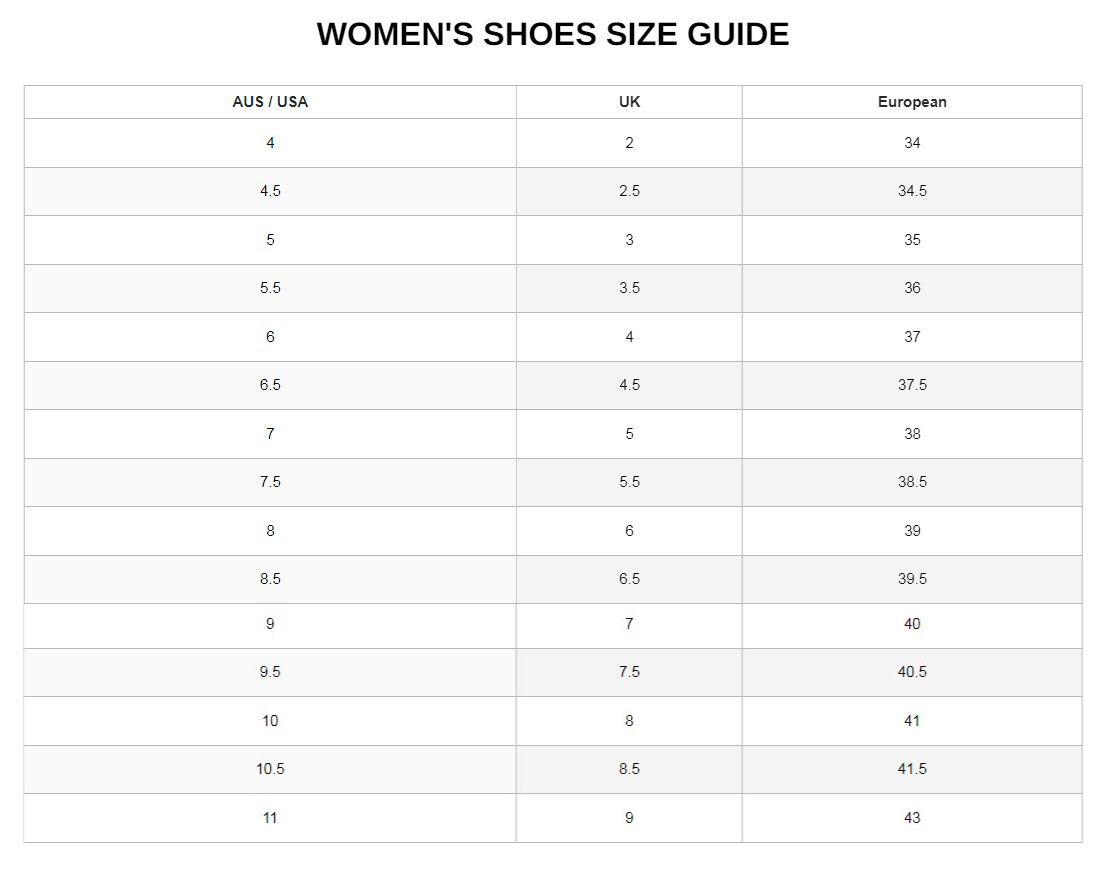Select the European size 43 cell
The image size is (1108, 875).
(x=912, y=818)
